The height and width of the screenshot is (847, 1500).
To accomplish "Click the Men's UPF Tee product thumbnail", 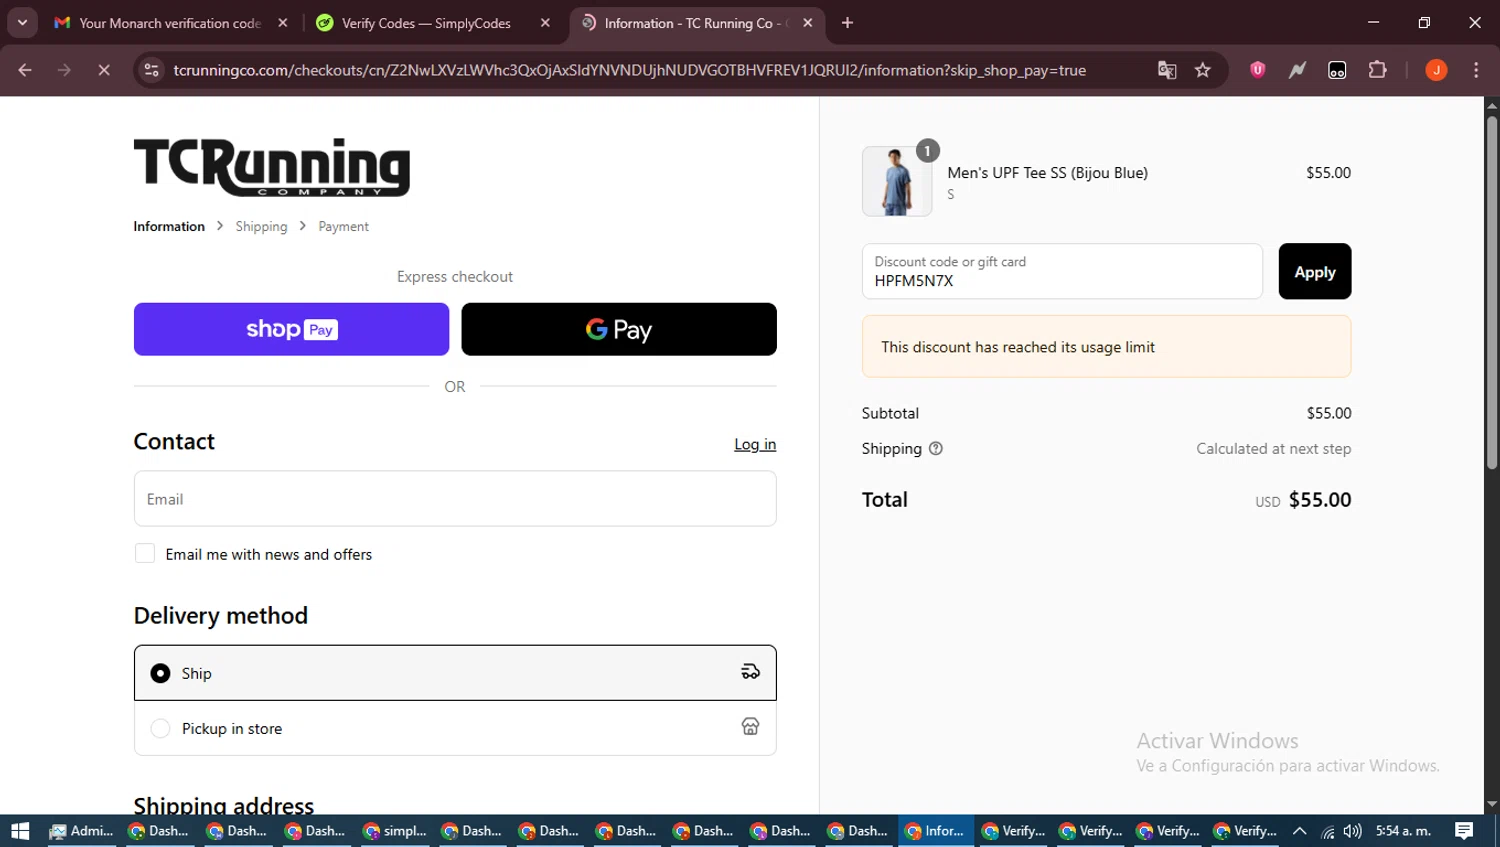I will click(x=897, y=181).
